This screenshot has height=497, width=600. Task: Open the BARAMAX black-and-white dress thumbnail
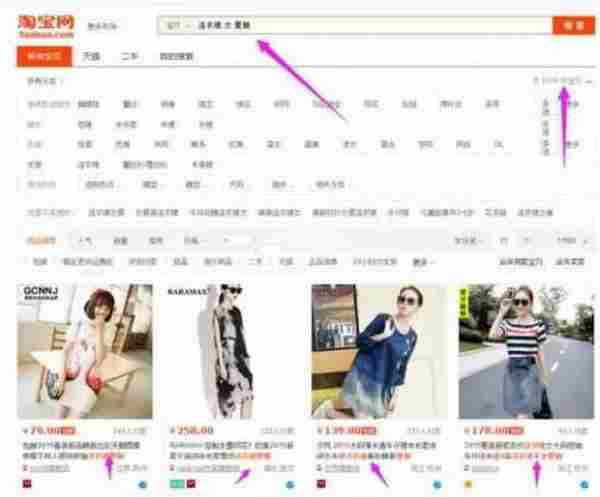click(232, 351)
